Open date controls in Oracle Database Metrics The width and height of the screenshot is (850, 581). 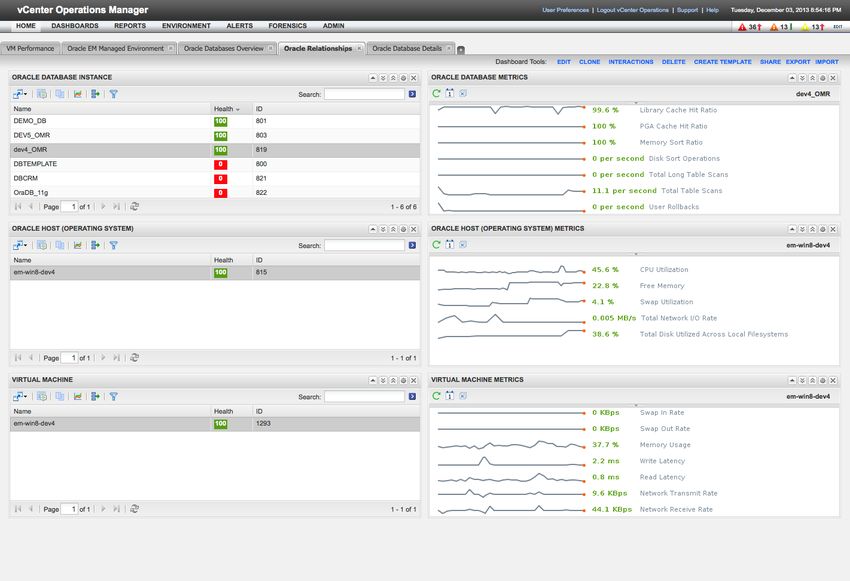(x=449, y=93)
